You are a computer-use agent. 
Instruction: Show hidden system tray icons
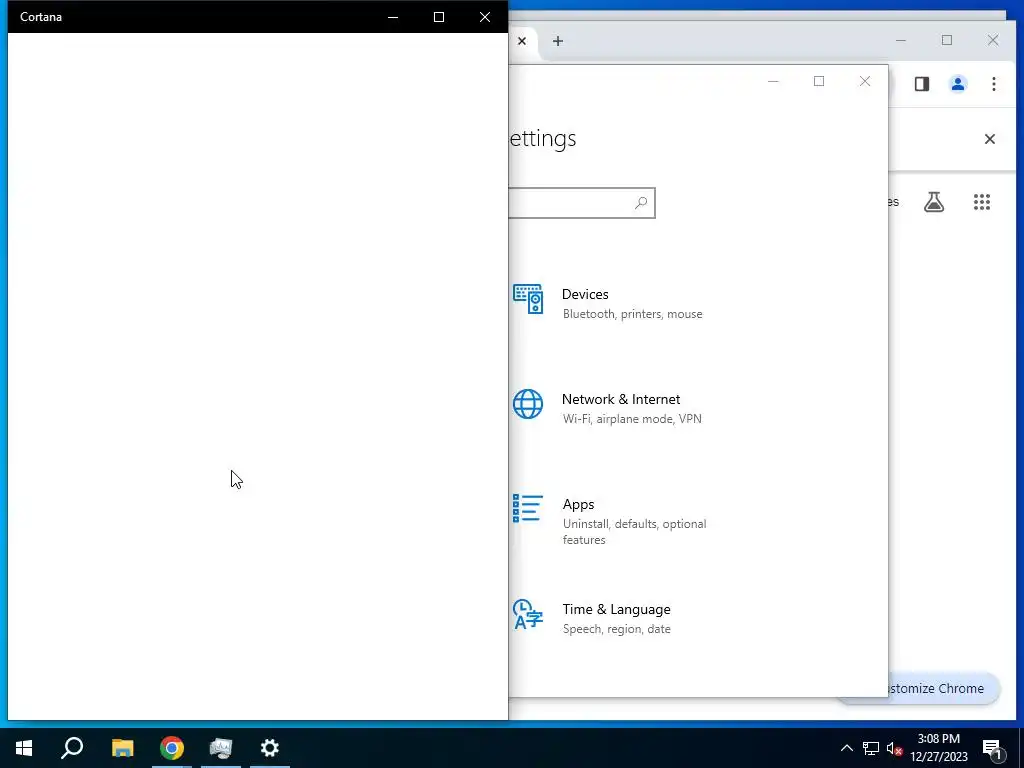pyautogui.click(x=846, y=748)
